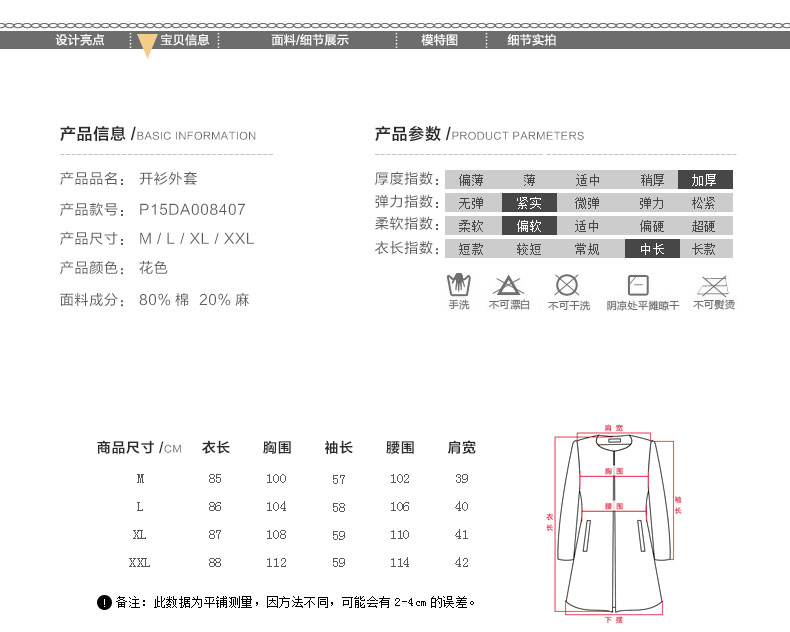Select 短款 in length index
The image size is (790, 632).
click(471, 249)
